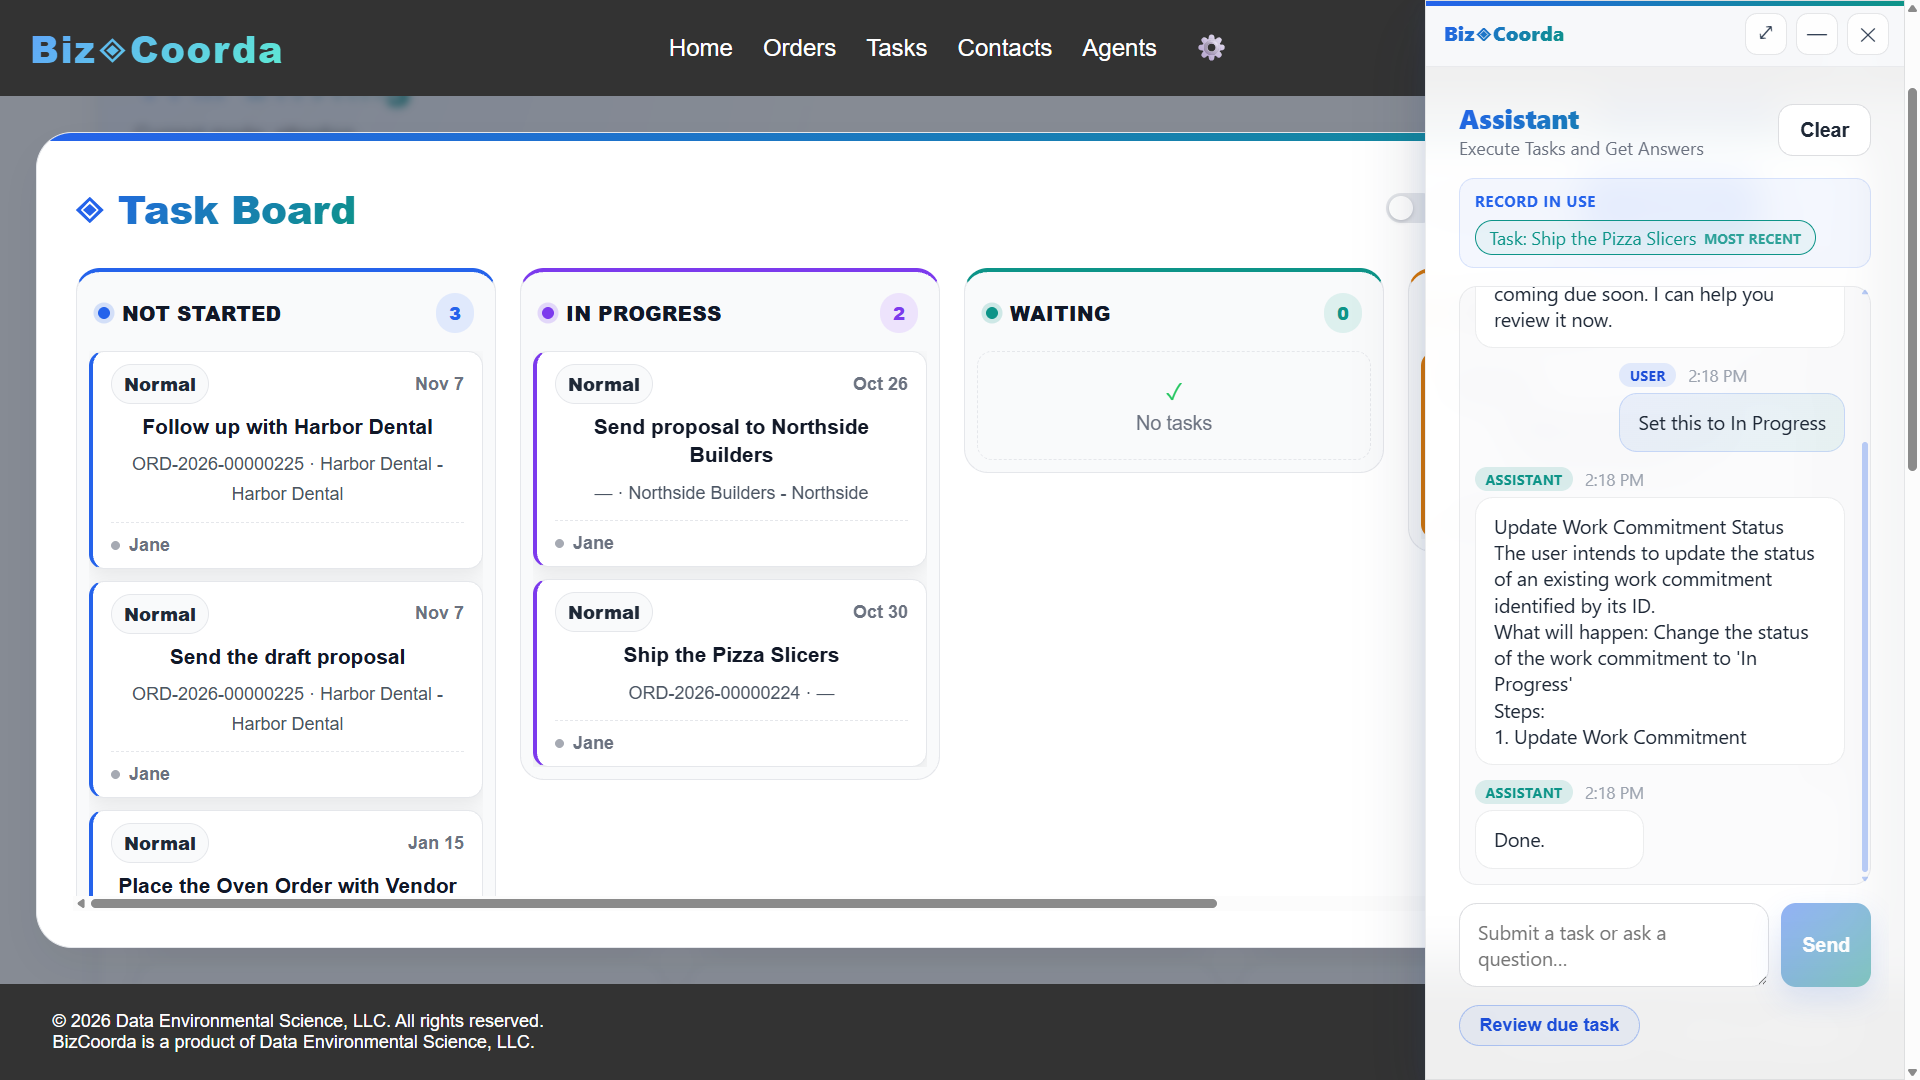1920x1080 pixels.
Task: Click the WAITING column header
Action: coord(1060,313)
